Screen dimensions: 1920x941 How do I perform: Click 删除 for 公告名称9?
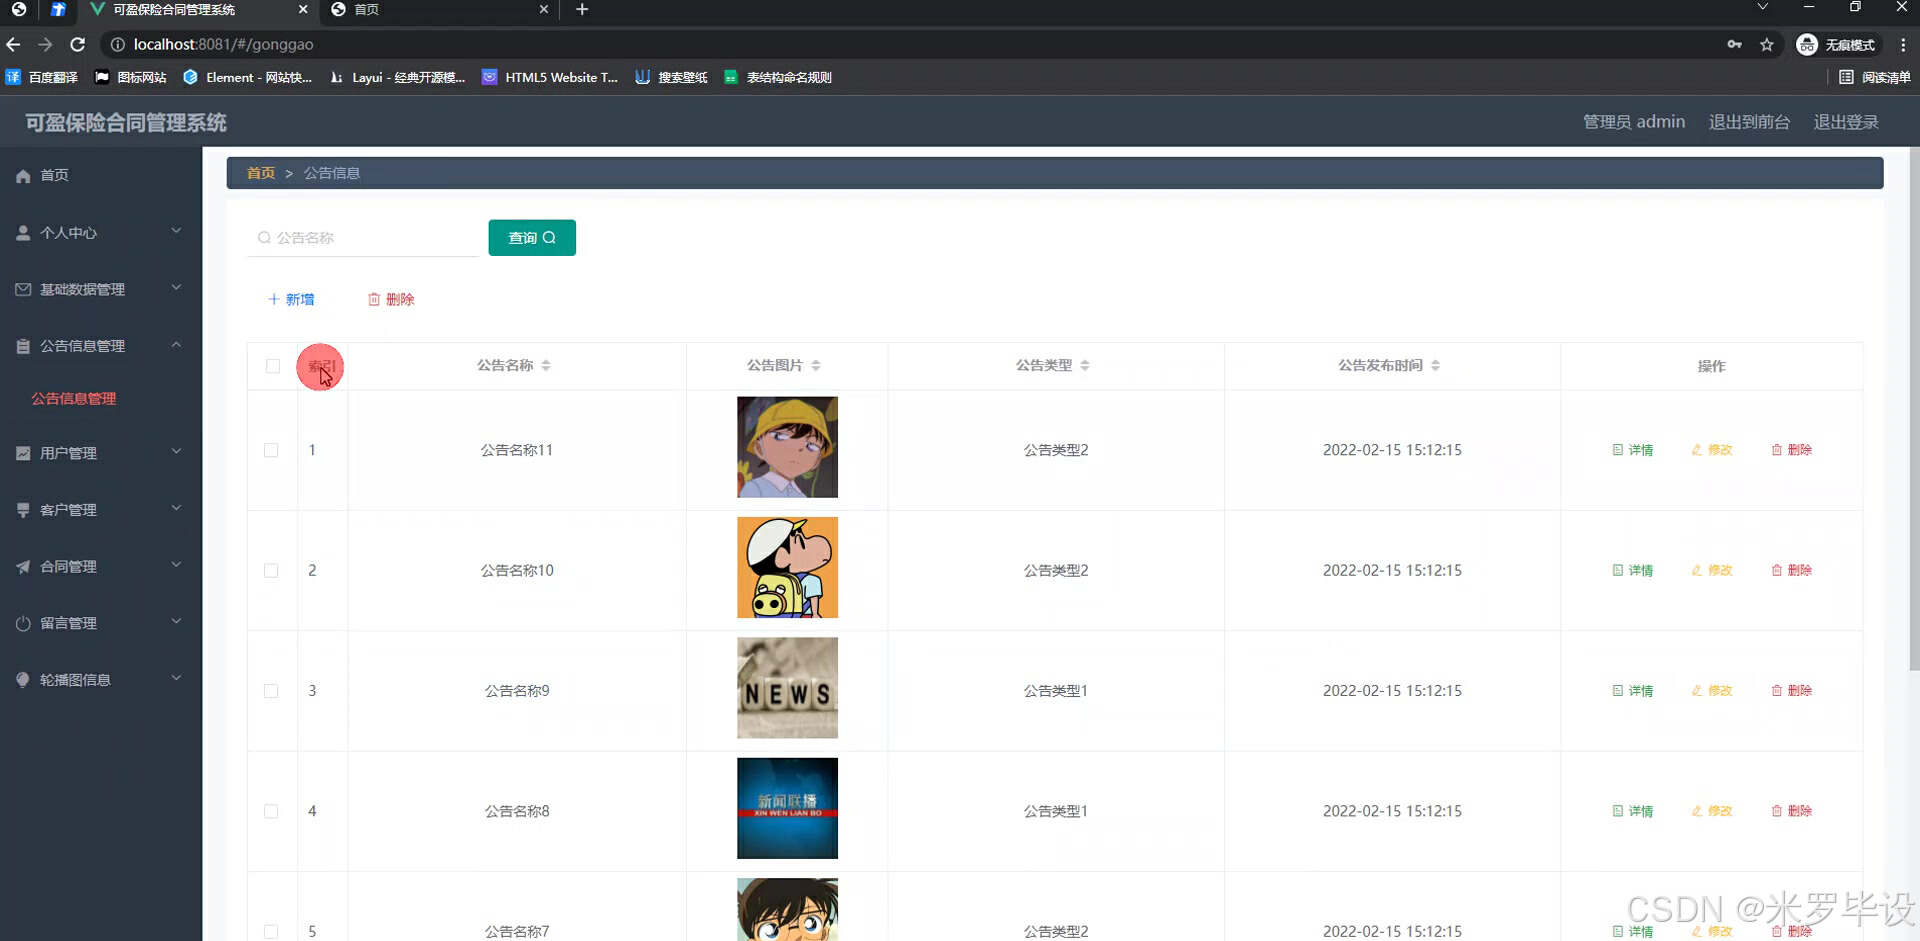(x=1792, y=691)
